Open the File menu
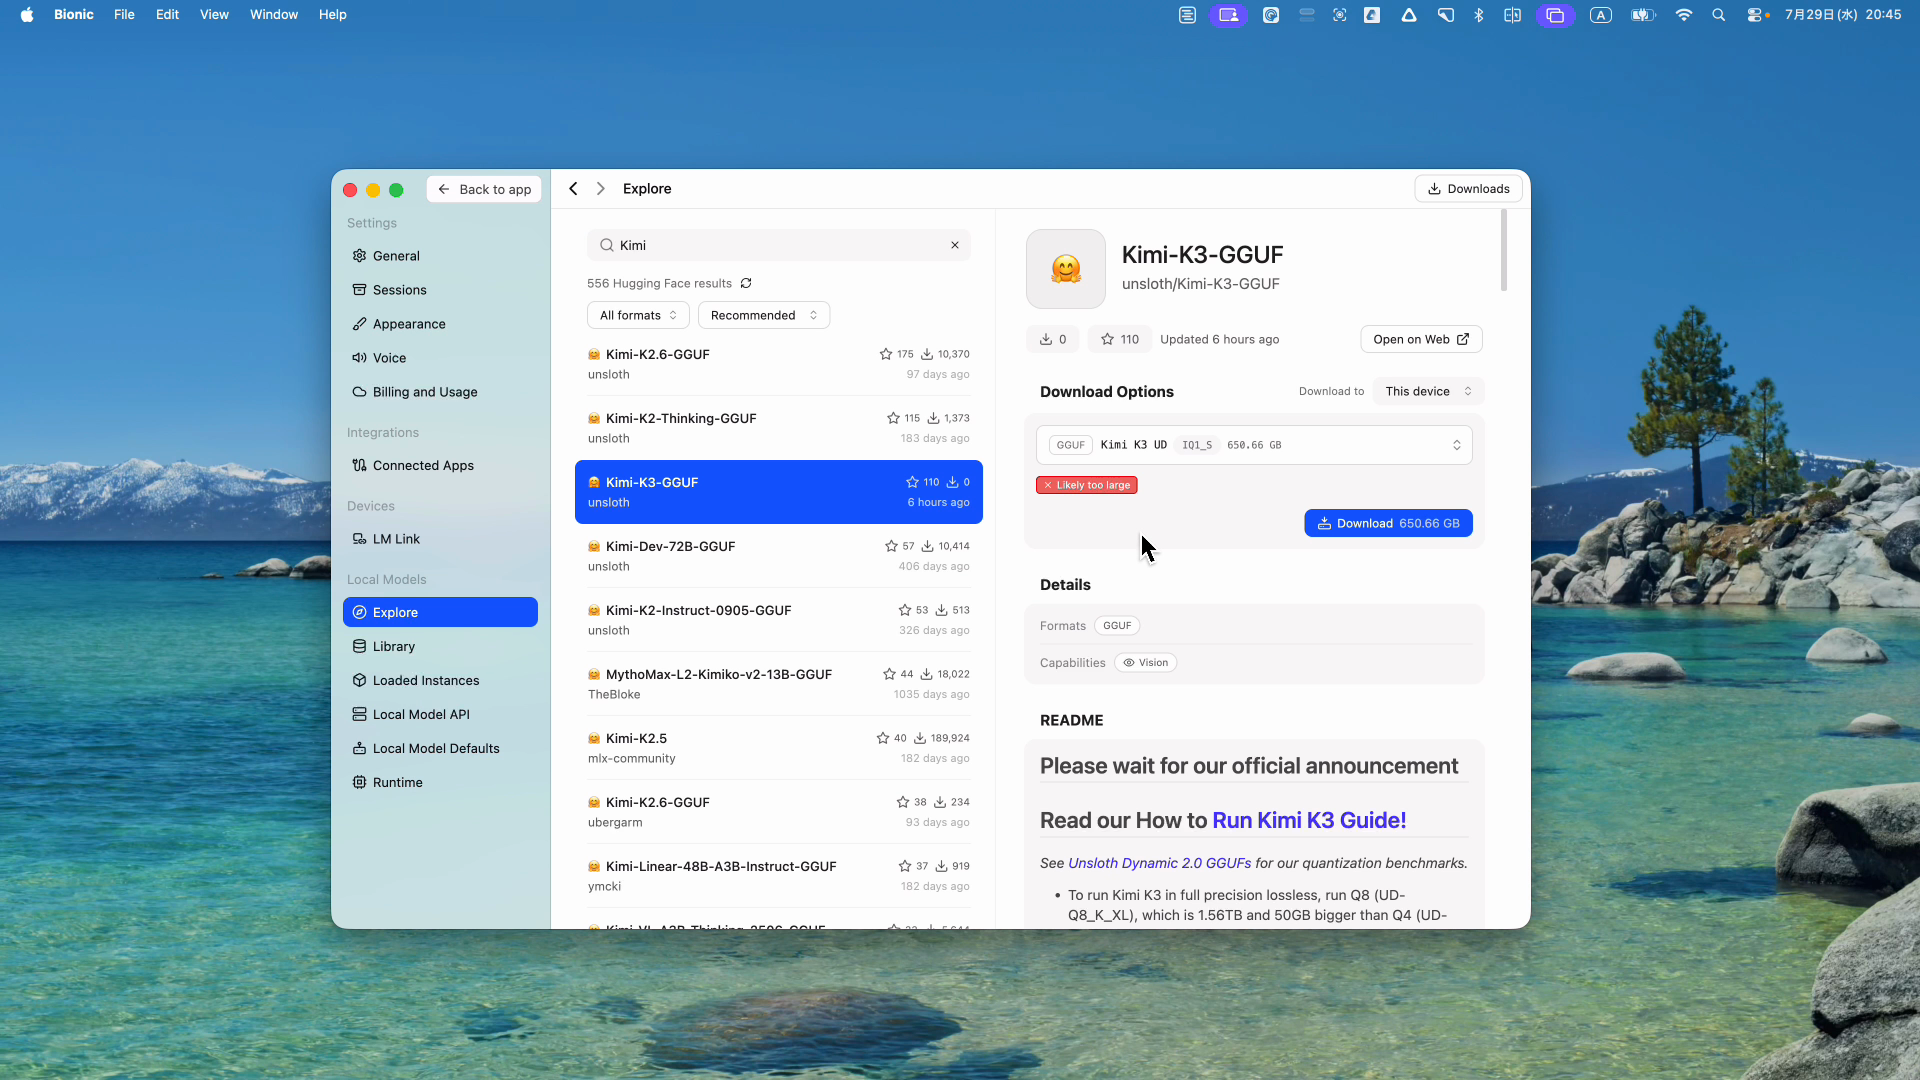1920x1080 pixels. tap(124, 15)
